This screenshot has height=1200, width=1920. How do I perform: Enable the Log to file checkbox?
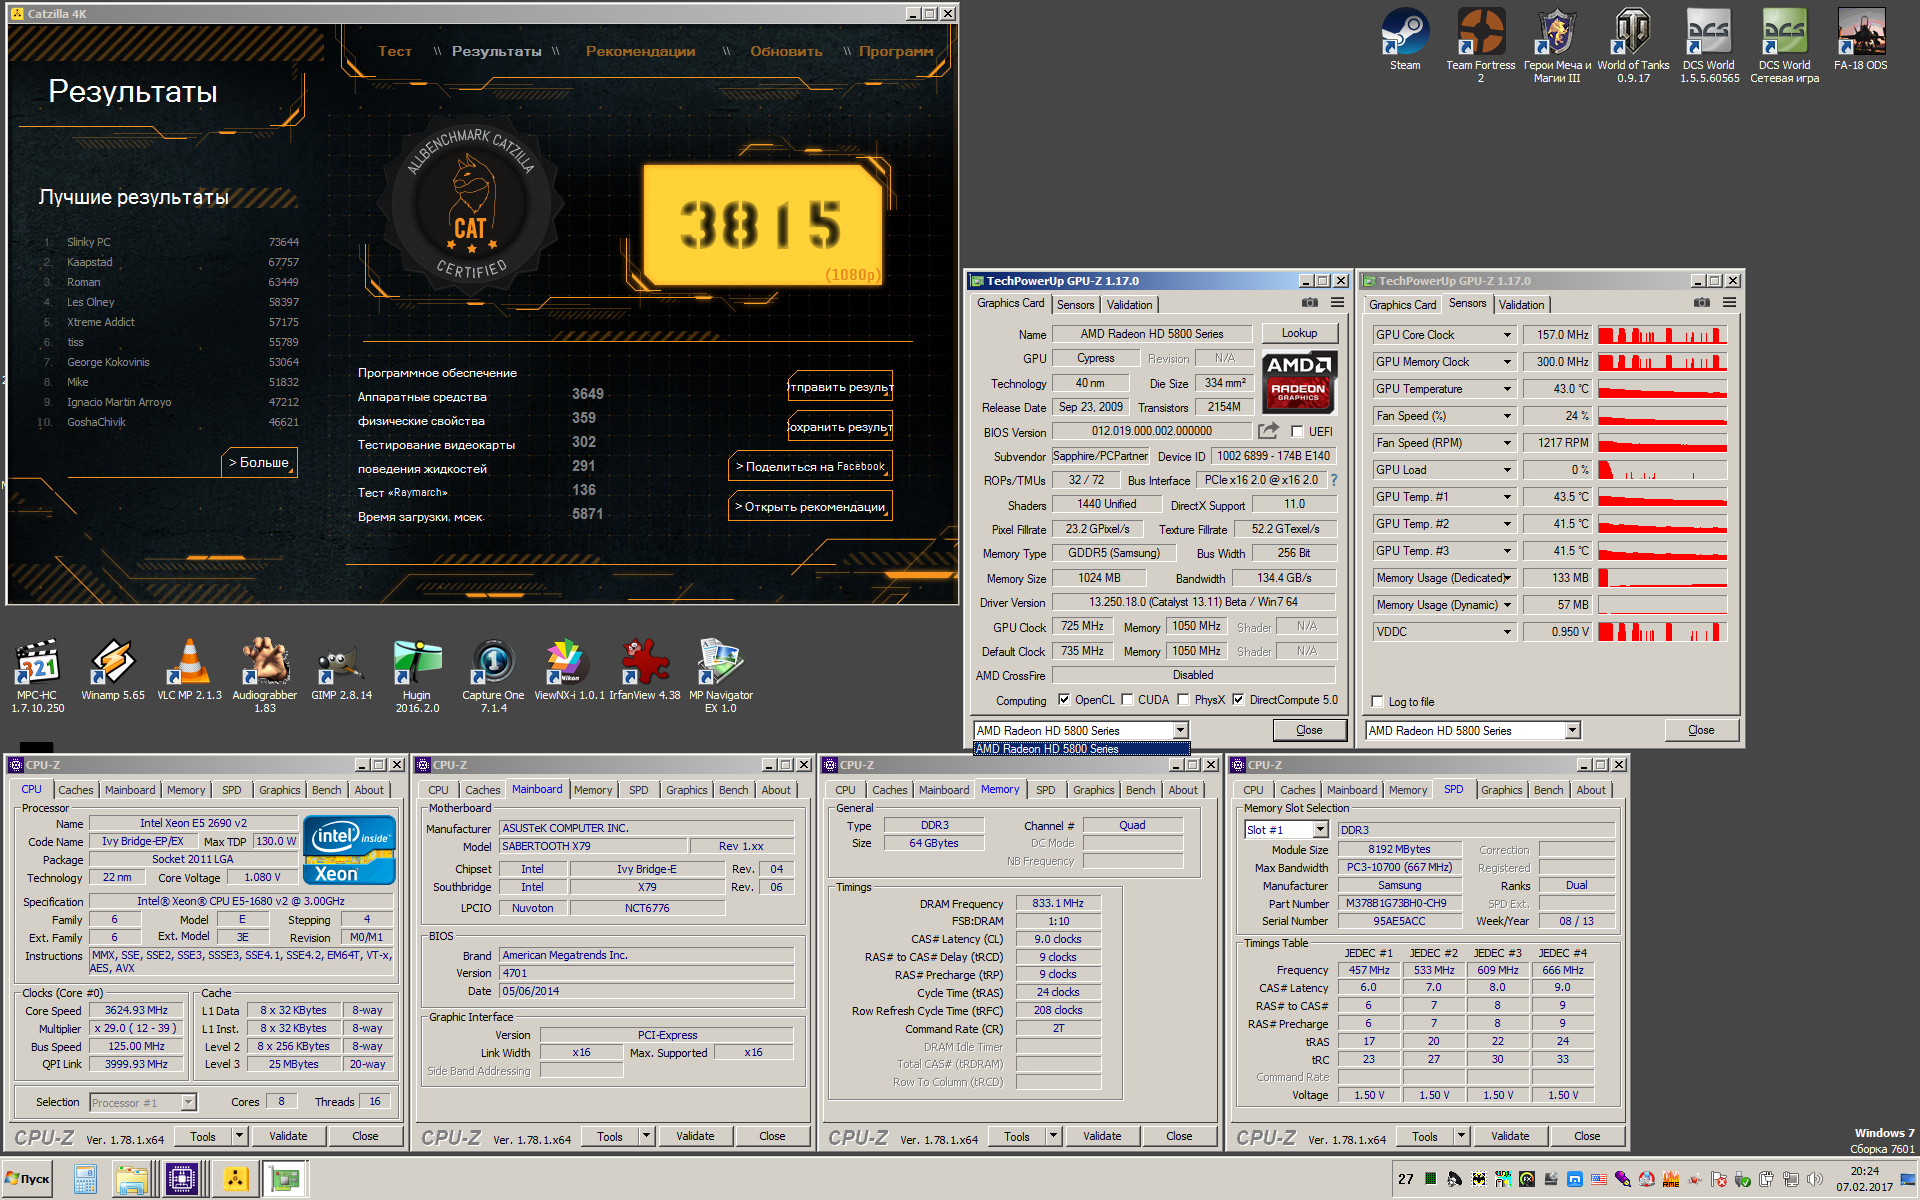[x=1377, y=702]
